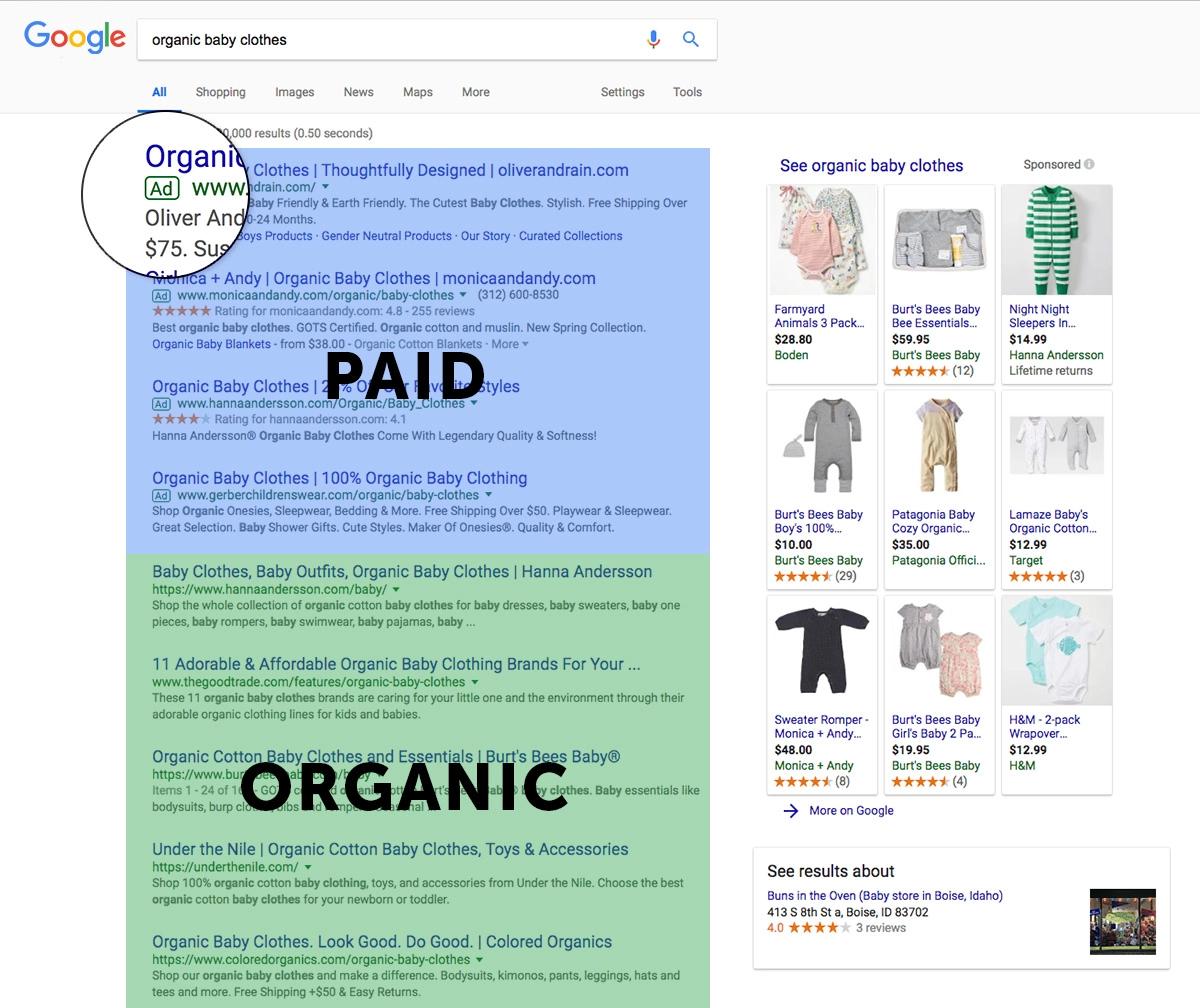This screenshot has height=1008, width=1200.
Task: Click Our Story sitelink
Action: 485,236
